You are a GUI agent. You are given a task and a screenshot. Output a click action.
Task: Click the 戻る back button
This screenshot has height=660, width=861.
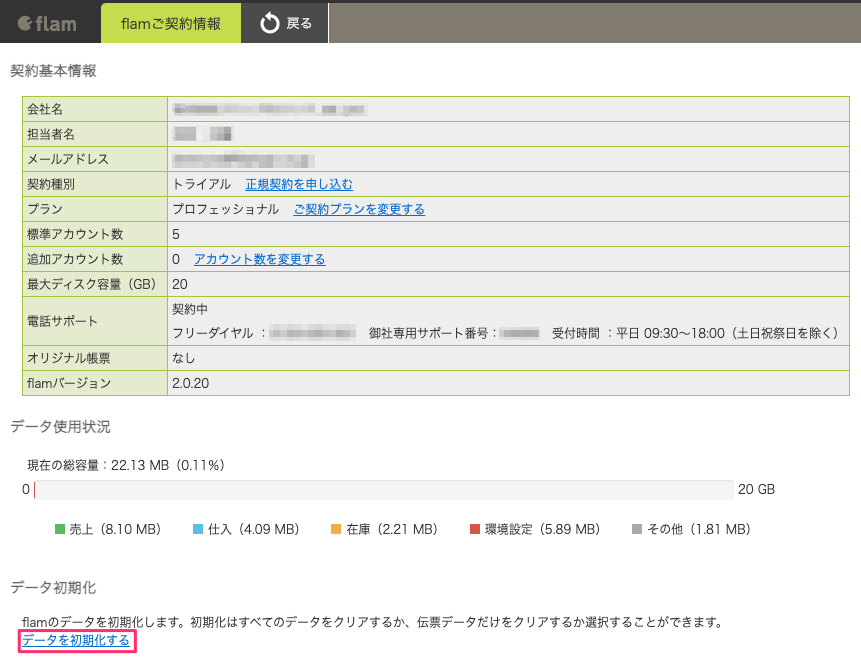point(285,23)
